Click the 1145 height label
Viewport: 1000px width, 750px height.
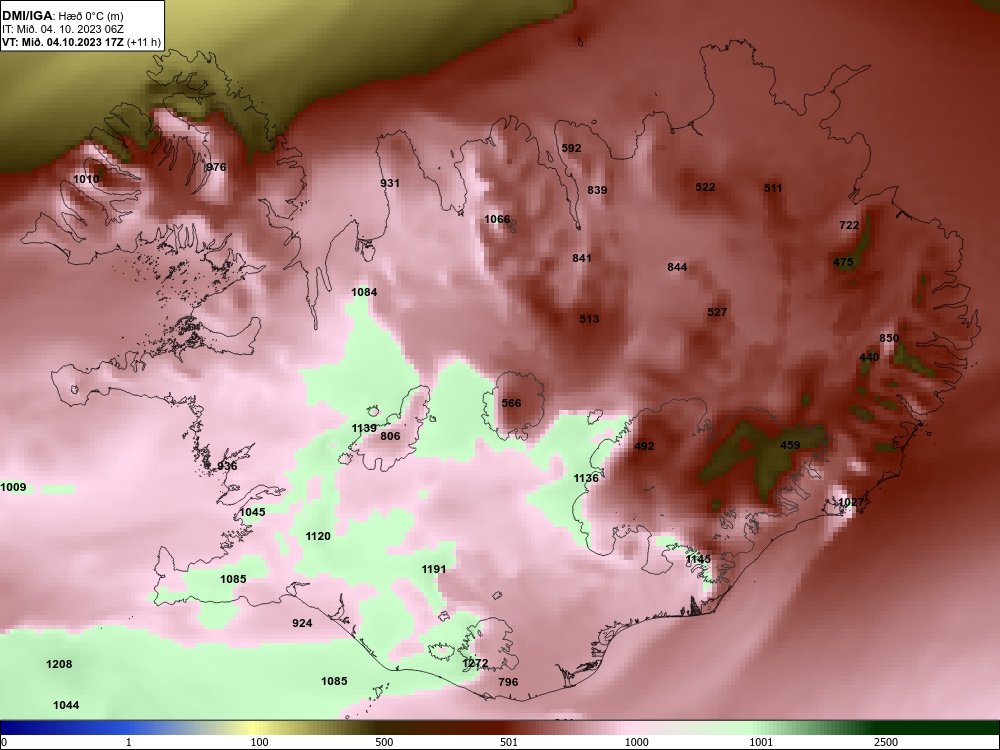698,560
